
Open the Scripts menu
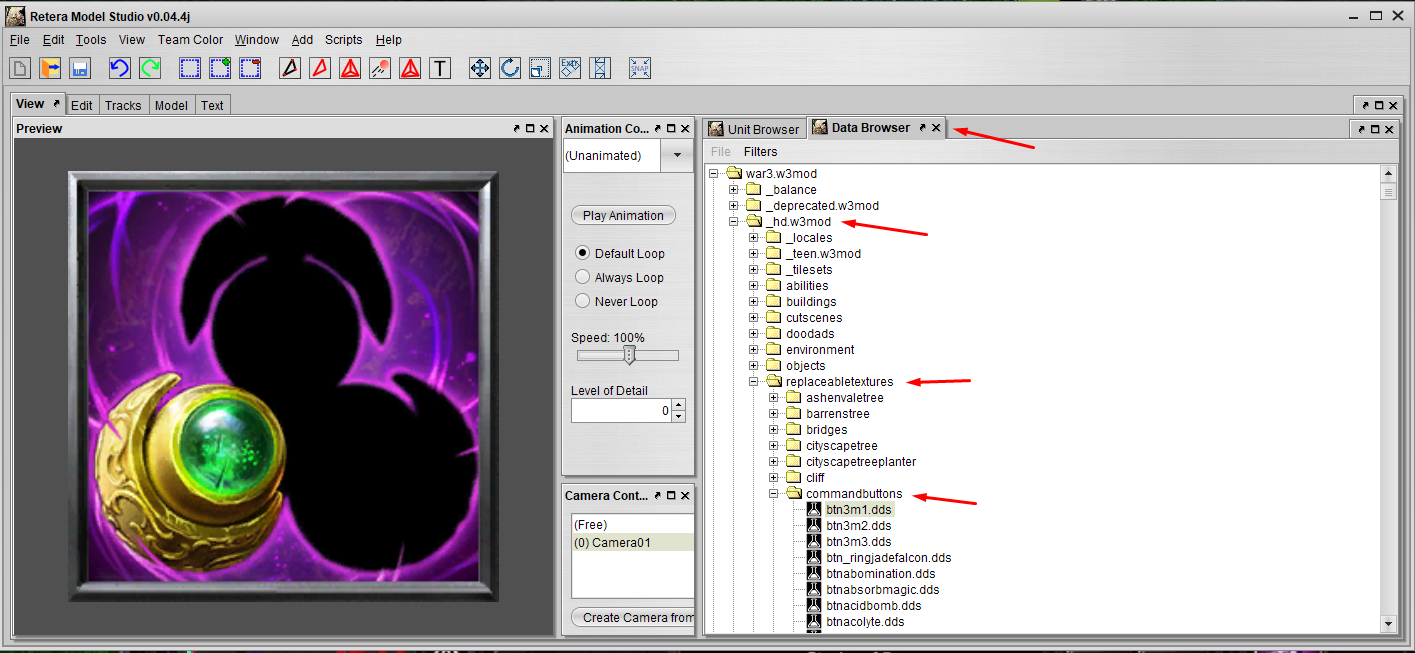click(x=343, y=40)
